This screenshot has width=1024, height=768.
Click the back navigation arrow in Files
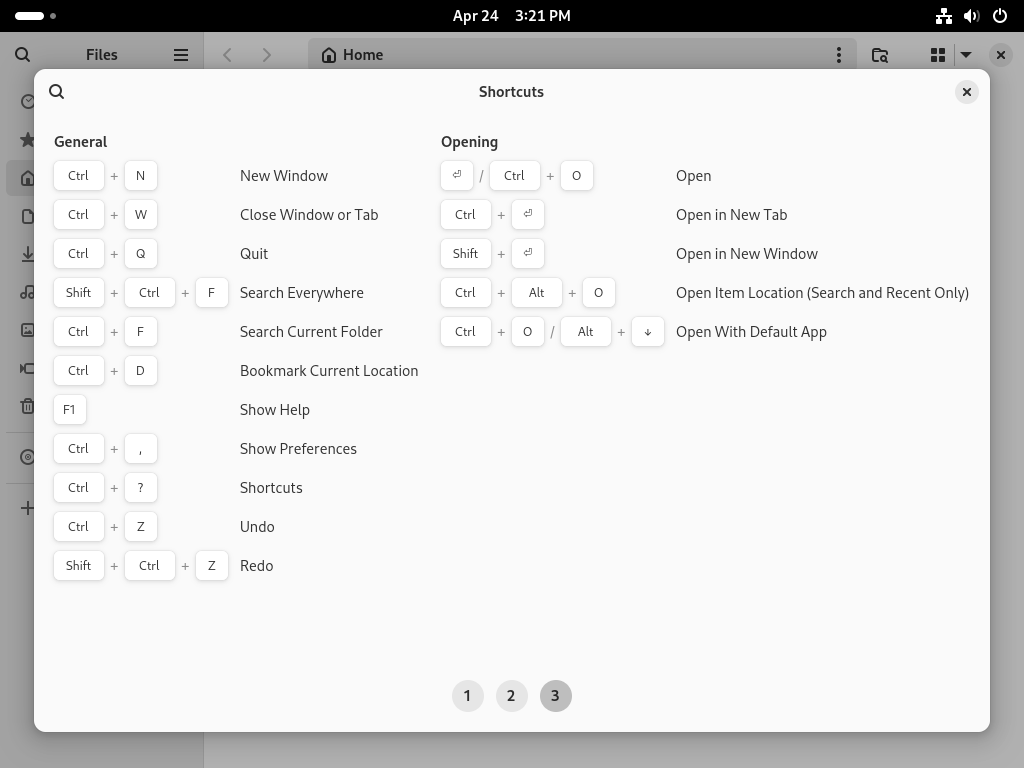[227, 55]
